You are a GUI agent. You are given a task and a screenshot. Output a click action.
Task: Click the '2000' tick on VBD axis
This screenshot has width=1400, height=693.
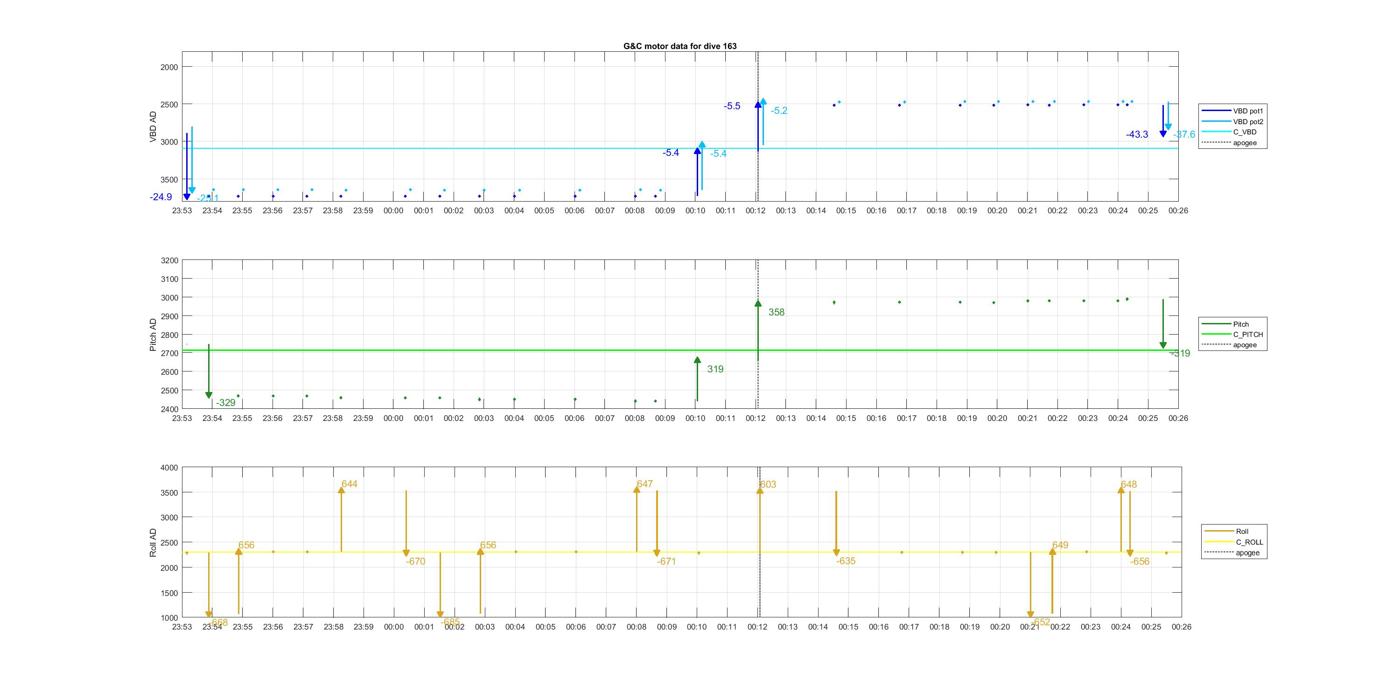[x=169, y=67]
